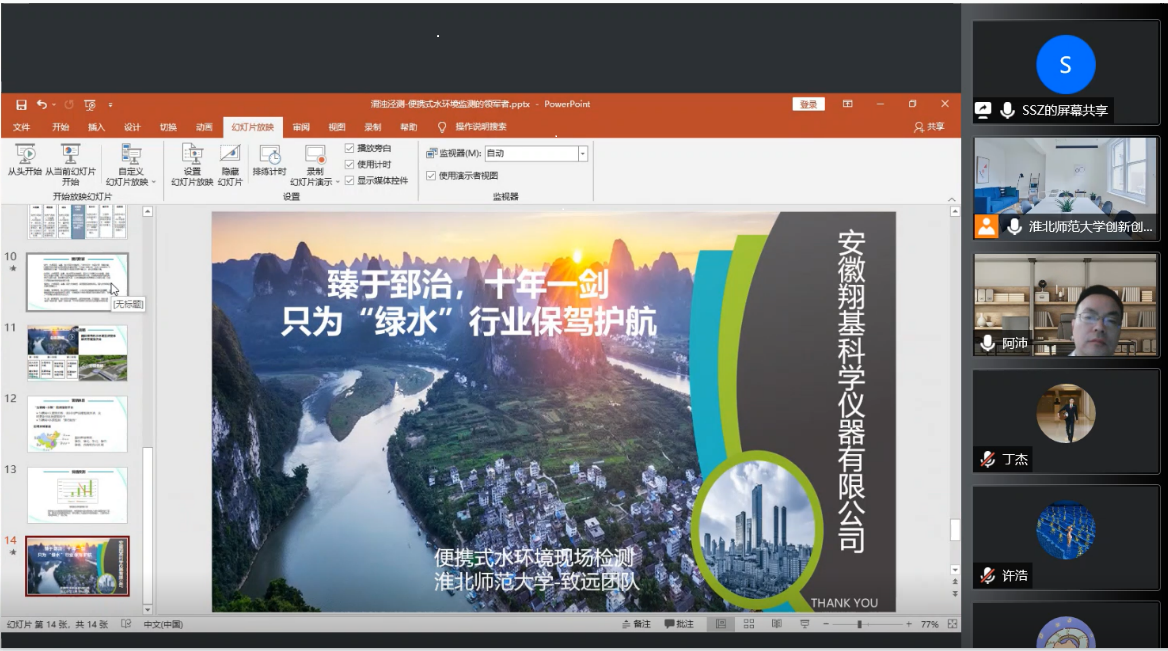Select slide 11 thumbnail
The image size is (1168, 651).
tap(77, 353)
